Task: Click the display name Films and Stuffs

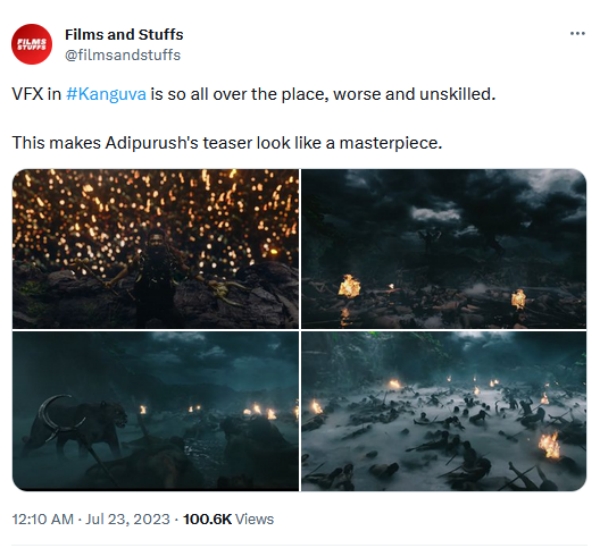Action: tap(123, 34)
